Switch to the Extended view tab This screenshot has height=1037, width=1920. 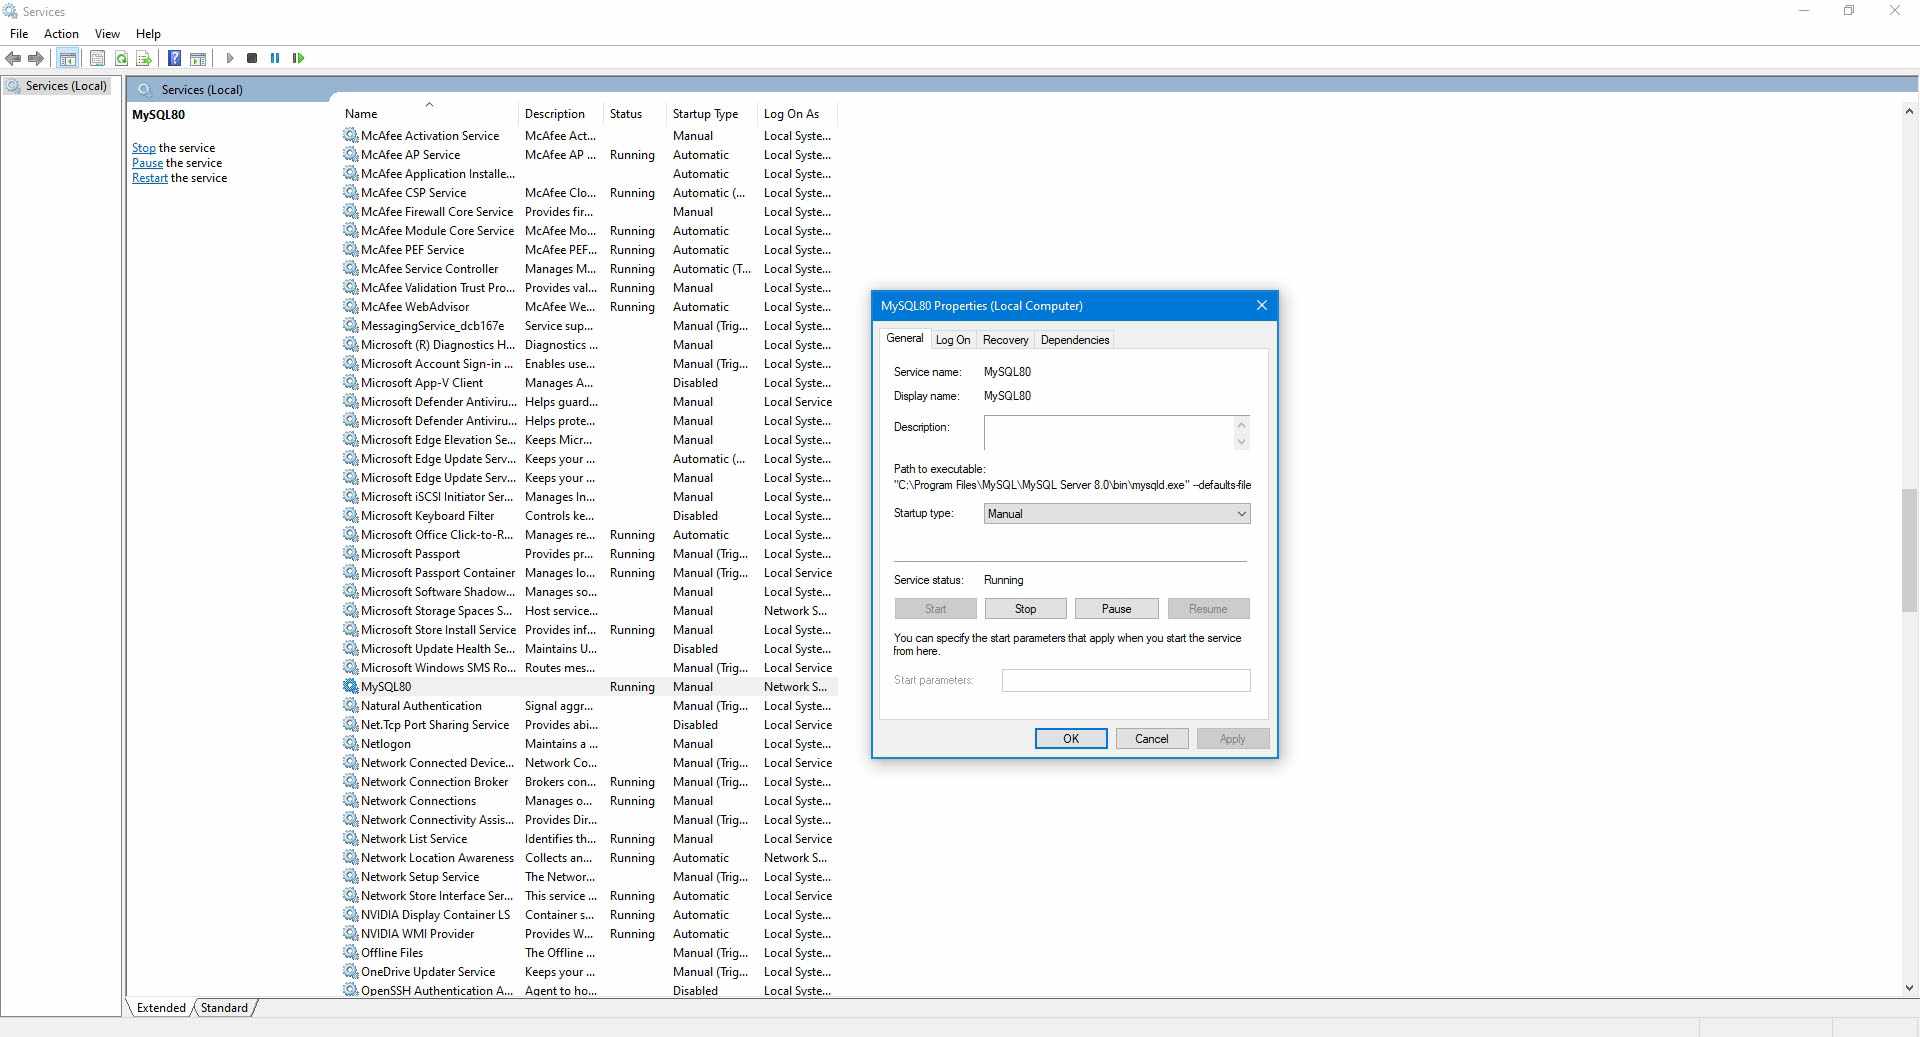pyautogui.click(x=161, y=1007)
